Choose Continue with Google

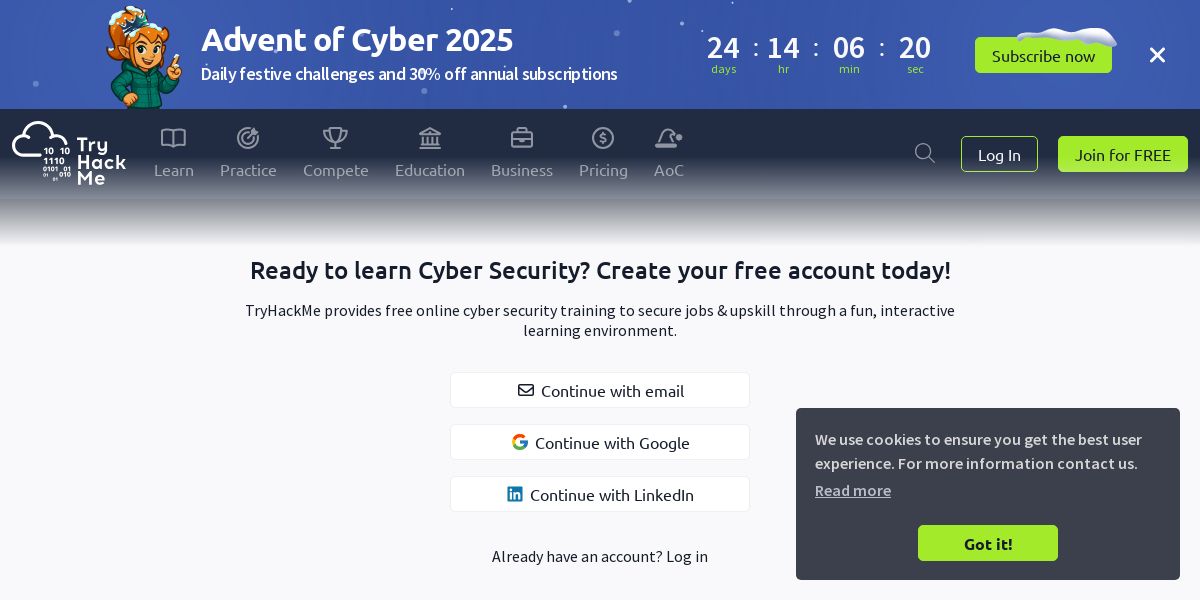click(x=600, y=442)
